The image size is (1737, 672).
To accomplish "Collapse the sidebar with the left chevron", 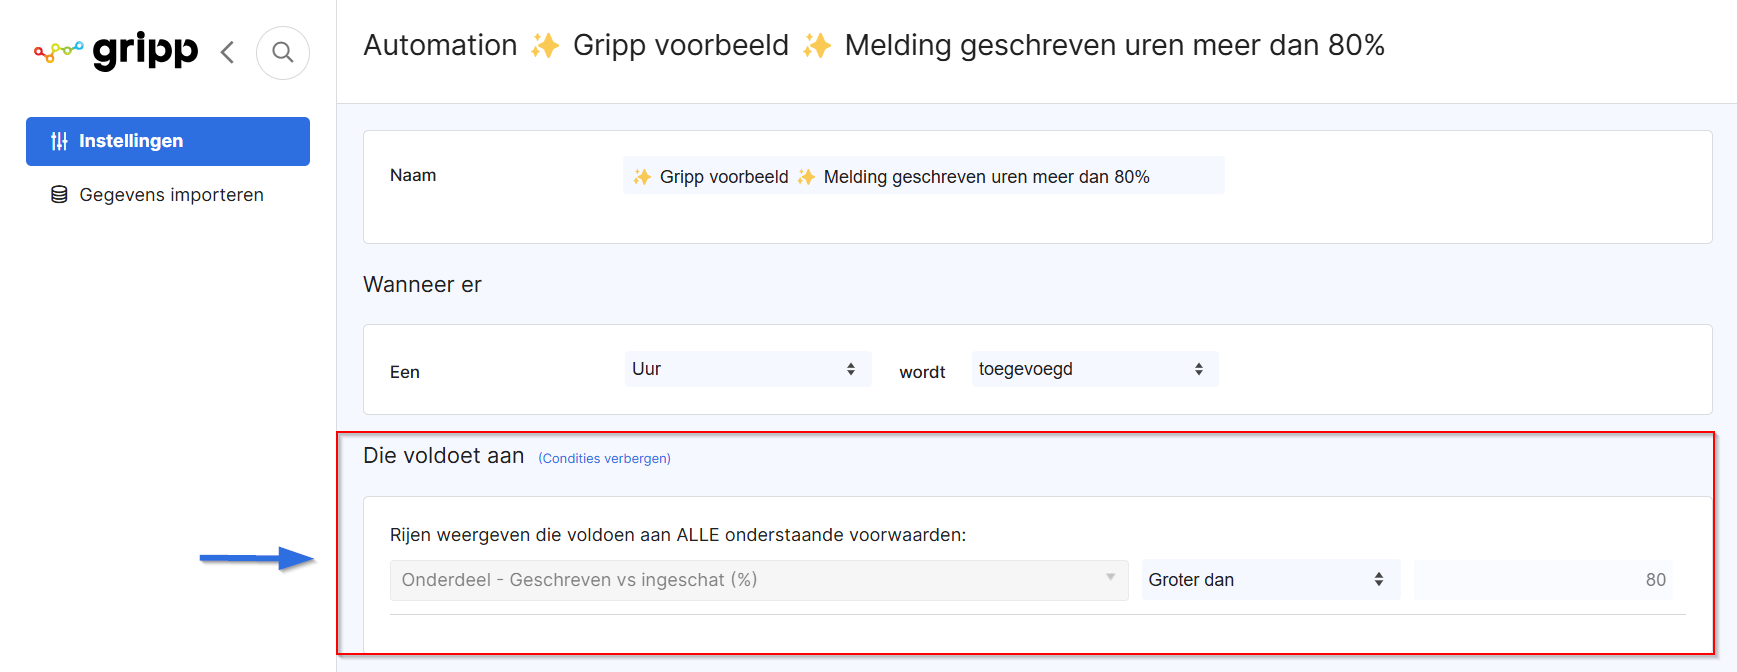I will [x=228, y=52].
